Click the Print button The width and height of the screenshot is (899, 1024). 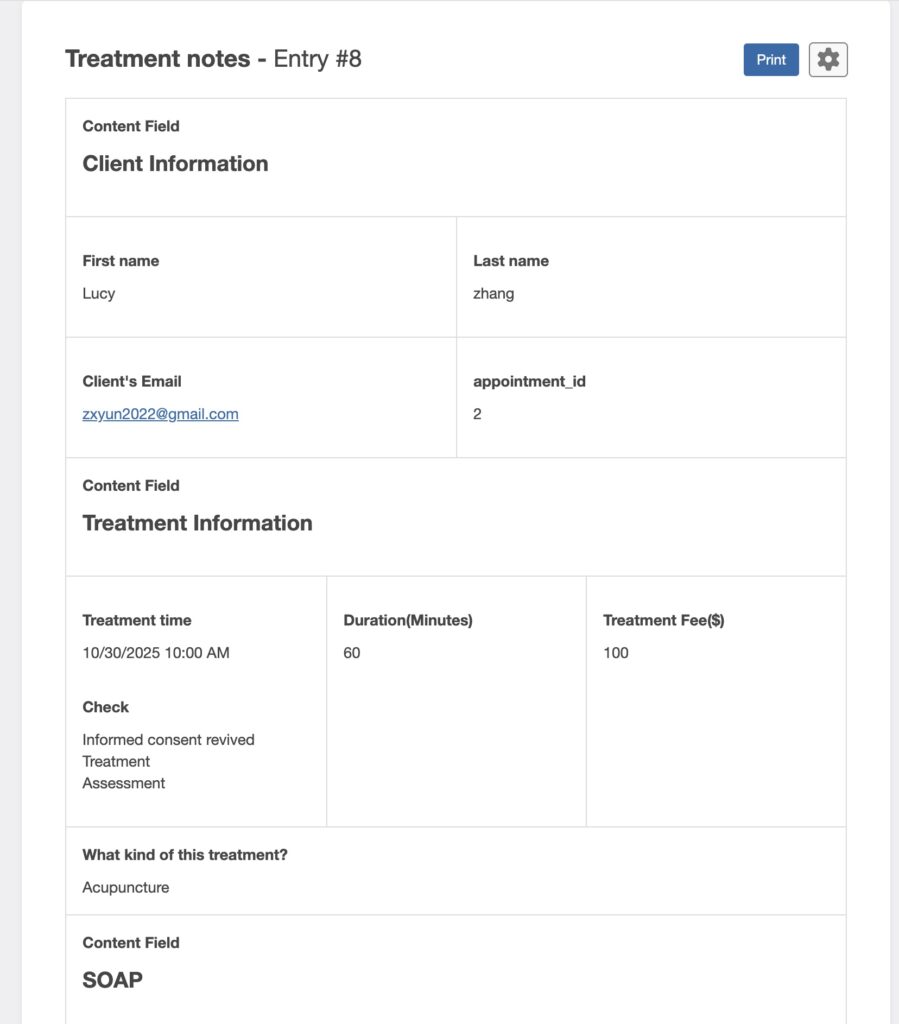(x=771, y=60)
